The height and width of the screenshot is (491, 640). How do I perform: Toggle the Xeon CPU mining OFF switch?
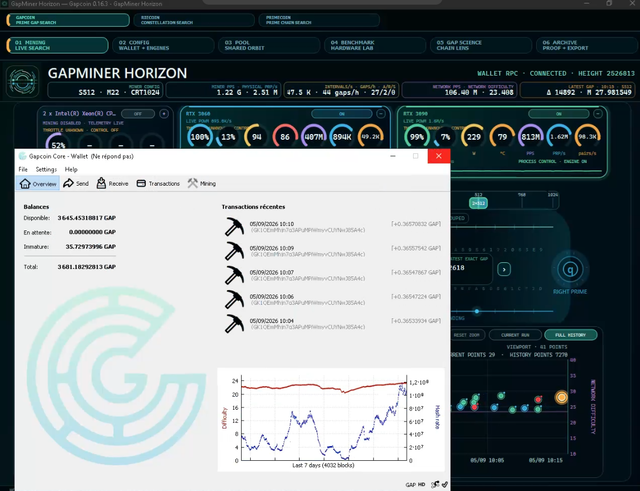pyautogui.click(x=138, y=114)
